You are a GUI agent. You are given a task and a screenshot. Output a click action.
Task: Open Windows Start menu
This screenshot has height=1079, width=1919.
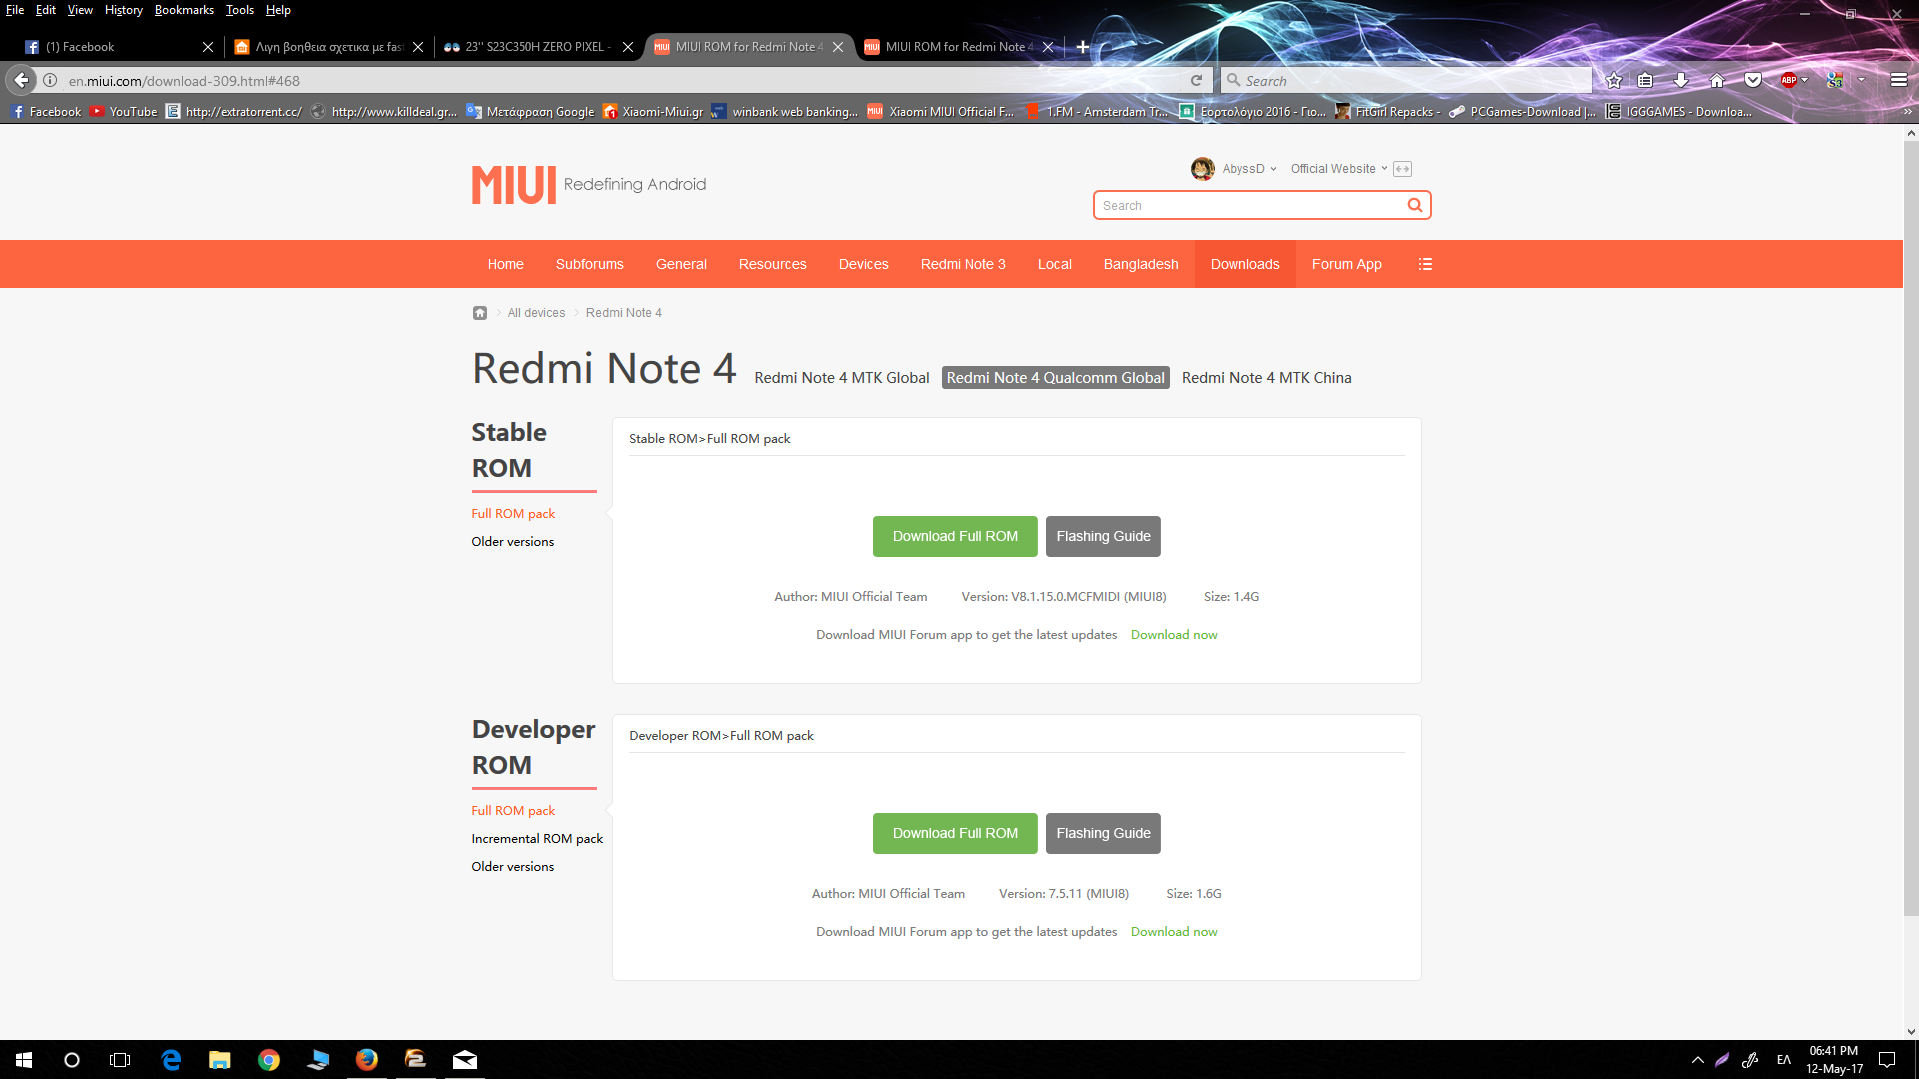(x=24, y=1060)
